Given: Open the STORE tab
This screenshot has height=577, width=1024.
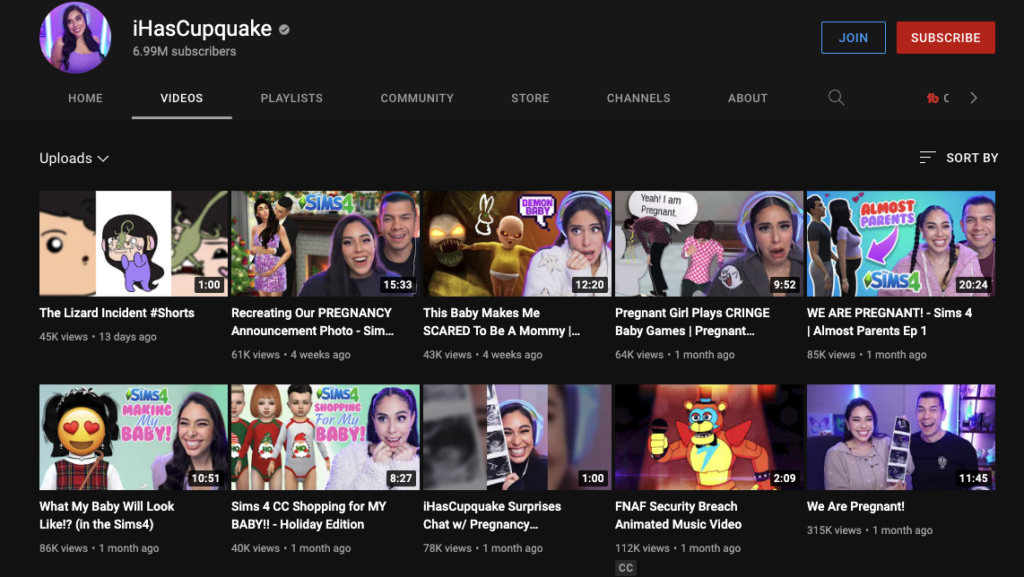Looking at the screenshot, I should pos(530,98).
